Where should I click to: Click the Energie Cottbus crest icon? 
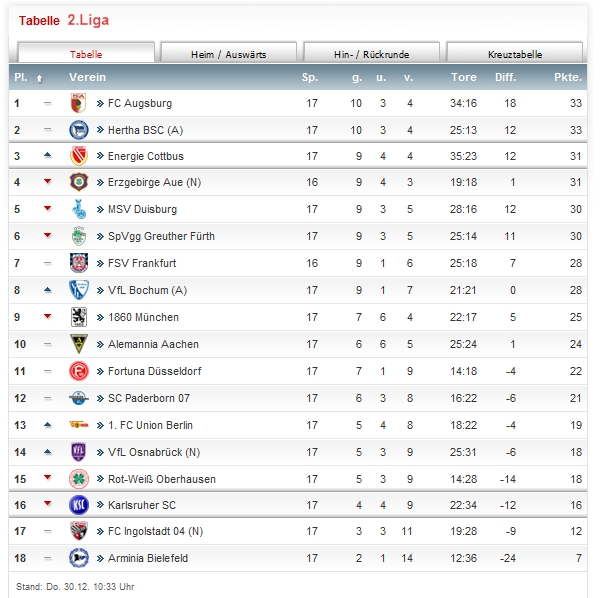(x=78, y=156)
